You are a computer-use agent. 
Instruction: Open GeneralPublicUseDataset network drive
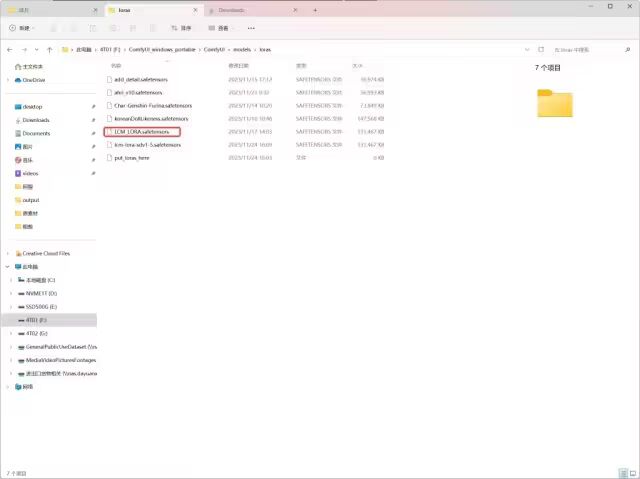tap(57, 347)
